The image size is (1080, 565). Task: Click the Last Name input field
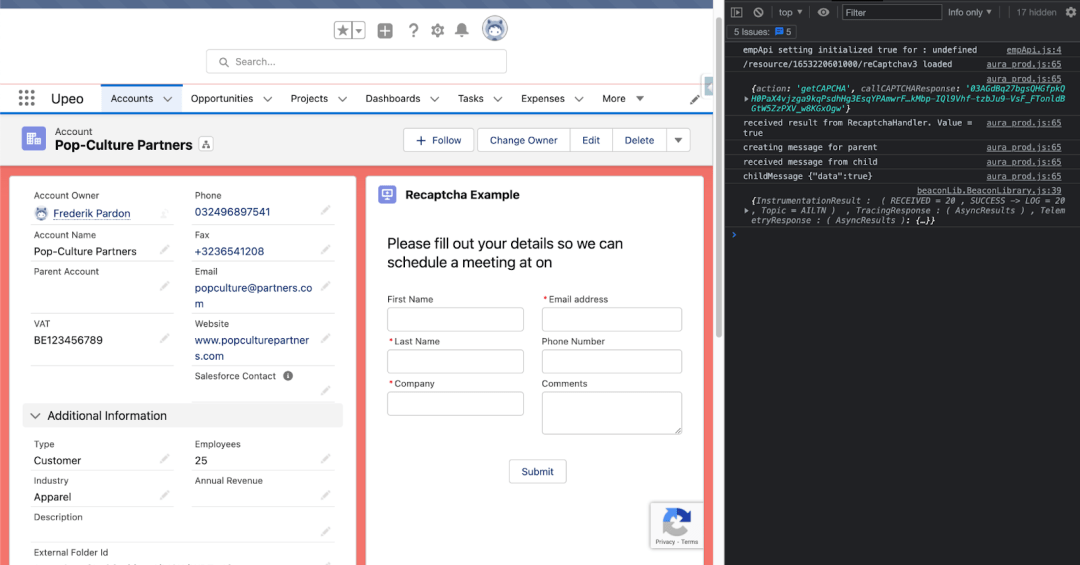click(455, 362)
